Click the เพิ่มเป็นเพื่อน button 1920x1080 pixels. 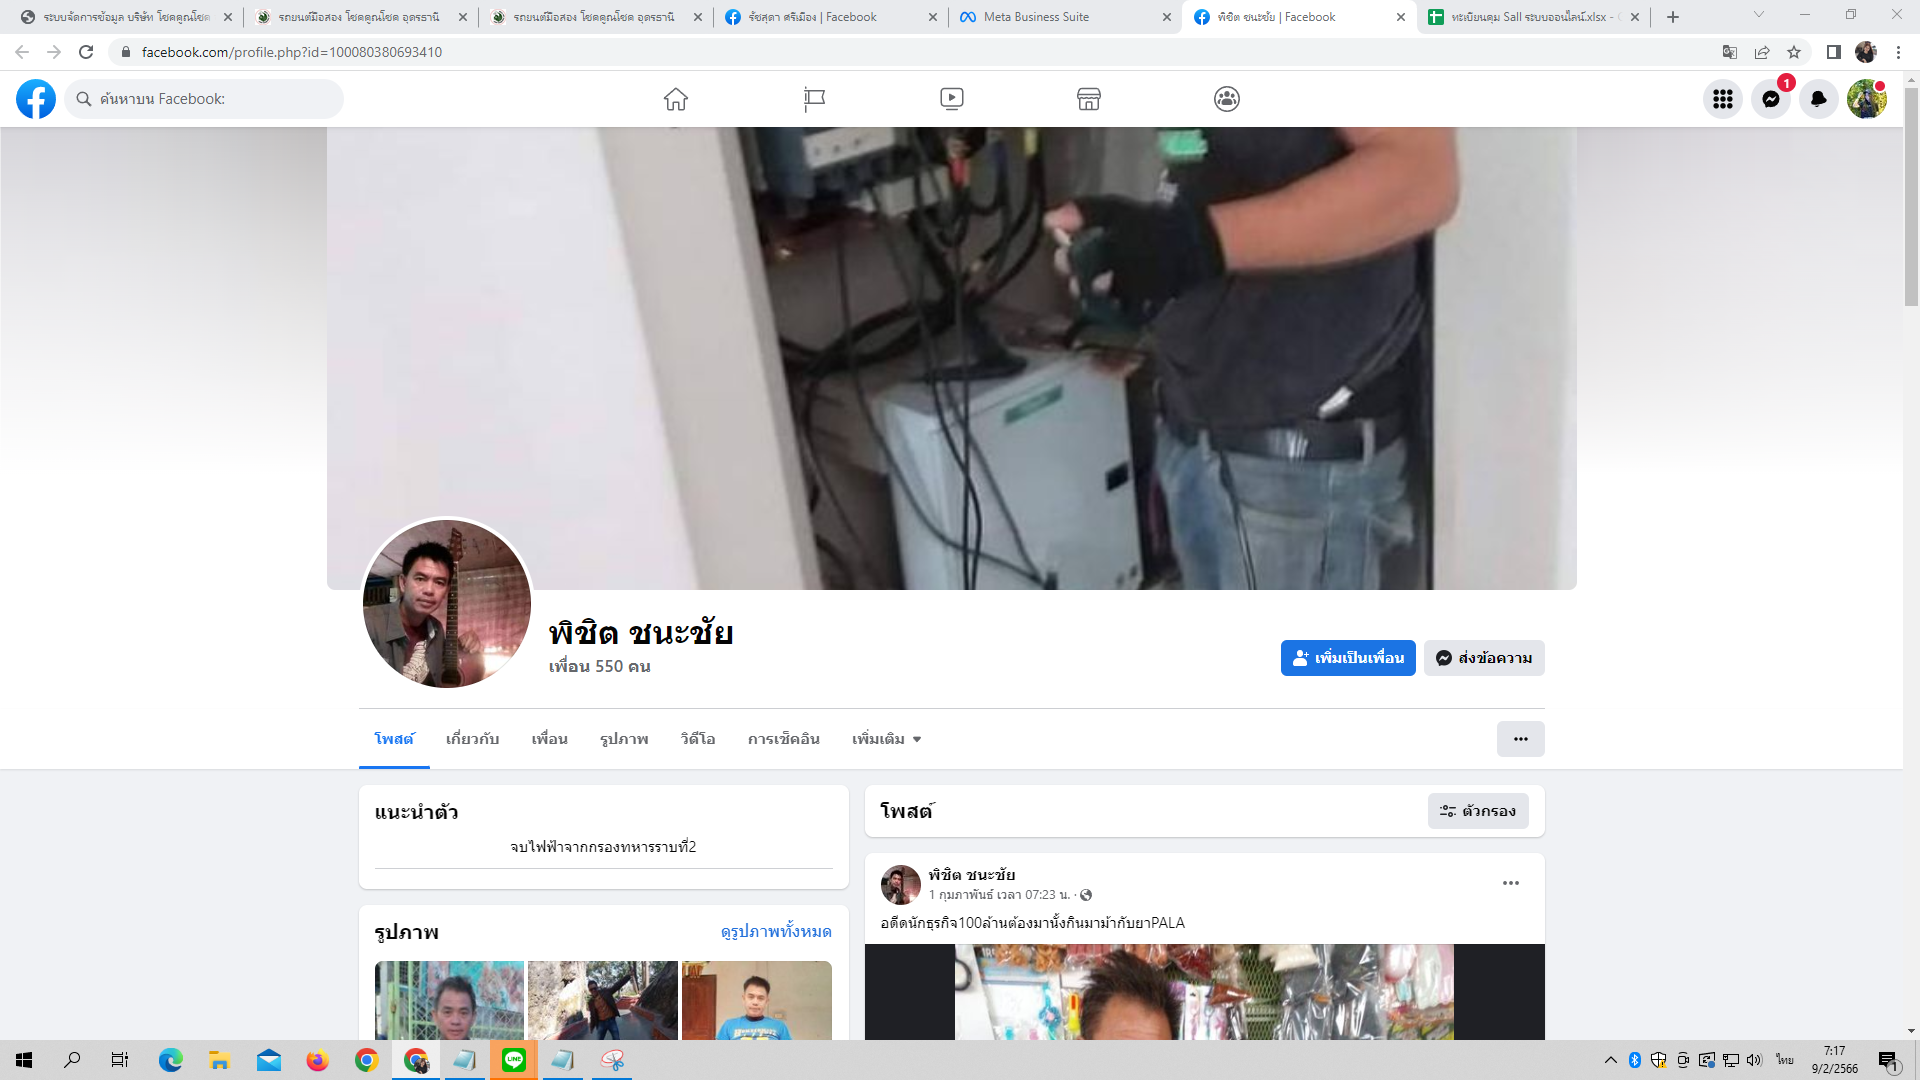click(x=1348, y=658)
